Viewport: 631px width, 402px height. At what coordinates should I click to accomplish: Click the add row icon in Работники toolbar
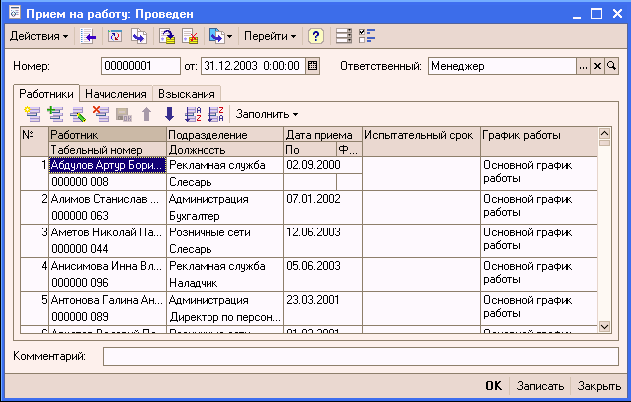tap(33, 113)
